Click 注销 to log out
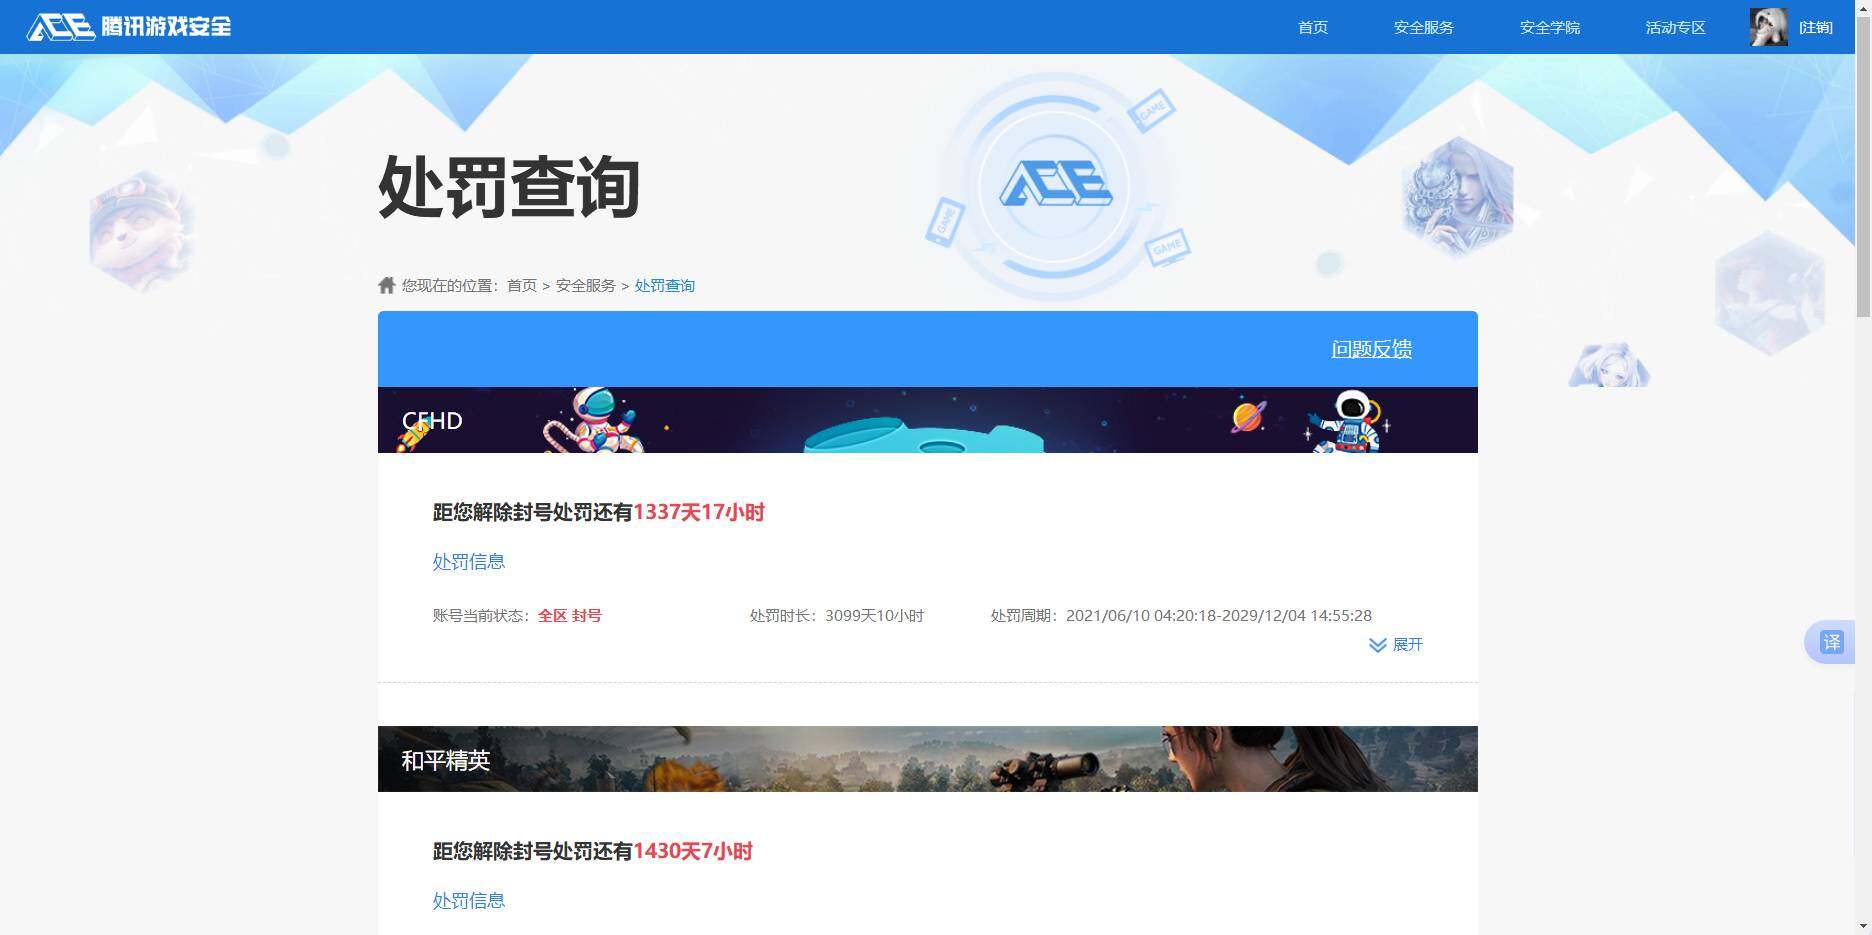The image size is (1872, 935). pos(1817,26)
